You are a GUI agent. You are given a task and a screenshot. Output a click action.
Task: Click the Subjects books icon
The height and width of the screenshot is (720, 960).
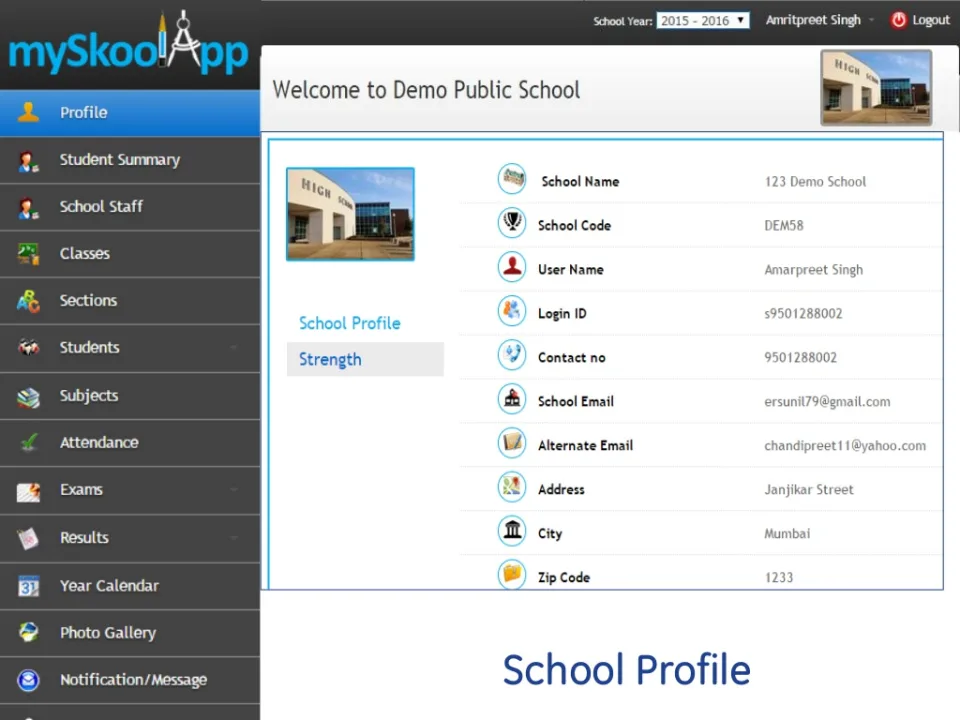point(28,397)
